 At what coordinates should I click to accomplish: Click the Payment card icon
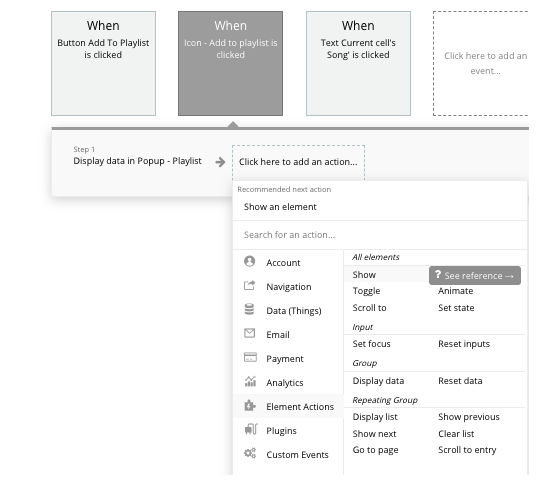coord(250,357)
